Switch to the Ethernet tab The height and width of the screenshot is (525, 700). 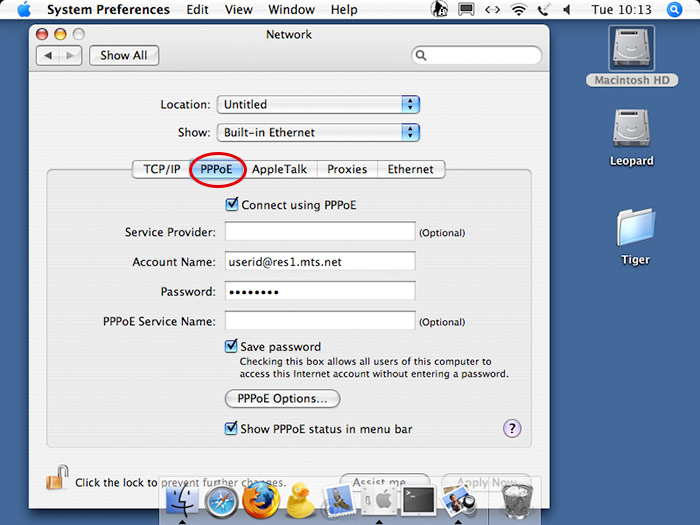pos(411,169)
